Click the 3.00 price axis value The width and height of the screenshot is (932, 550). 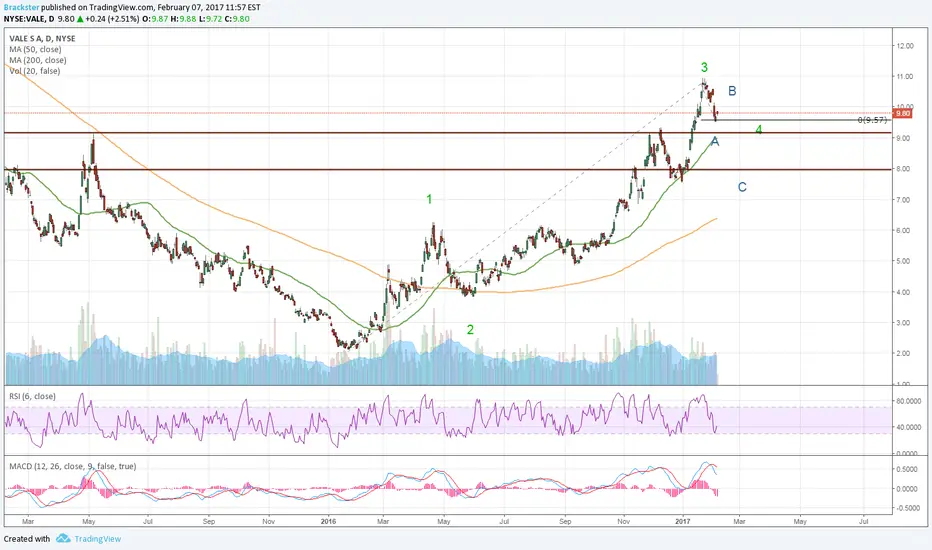(905, 323)
